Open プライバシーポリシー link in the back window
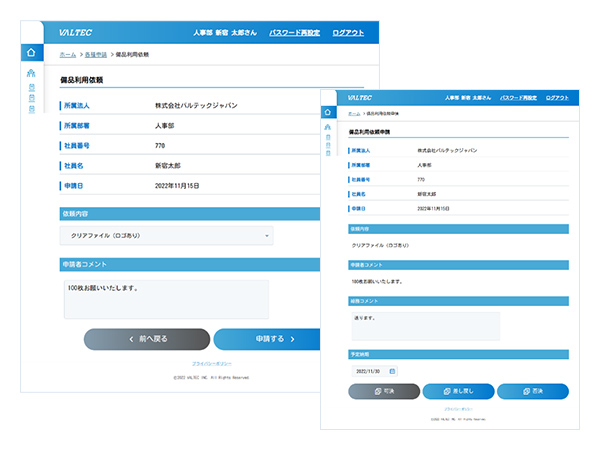This screenshot has height=450, width=600. coord(212,364)
